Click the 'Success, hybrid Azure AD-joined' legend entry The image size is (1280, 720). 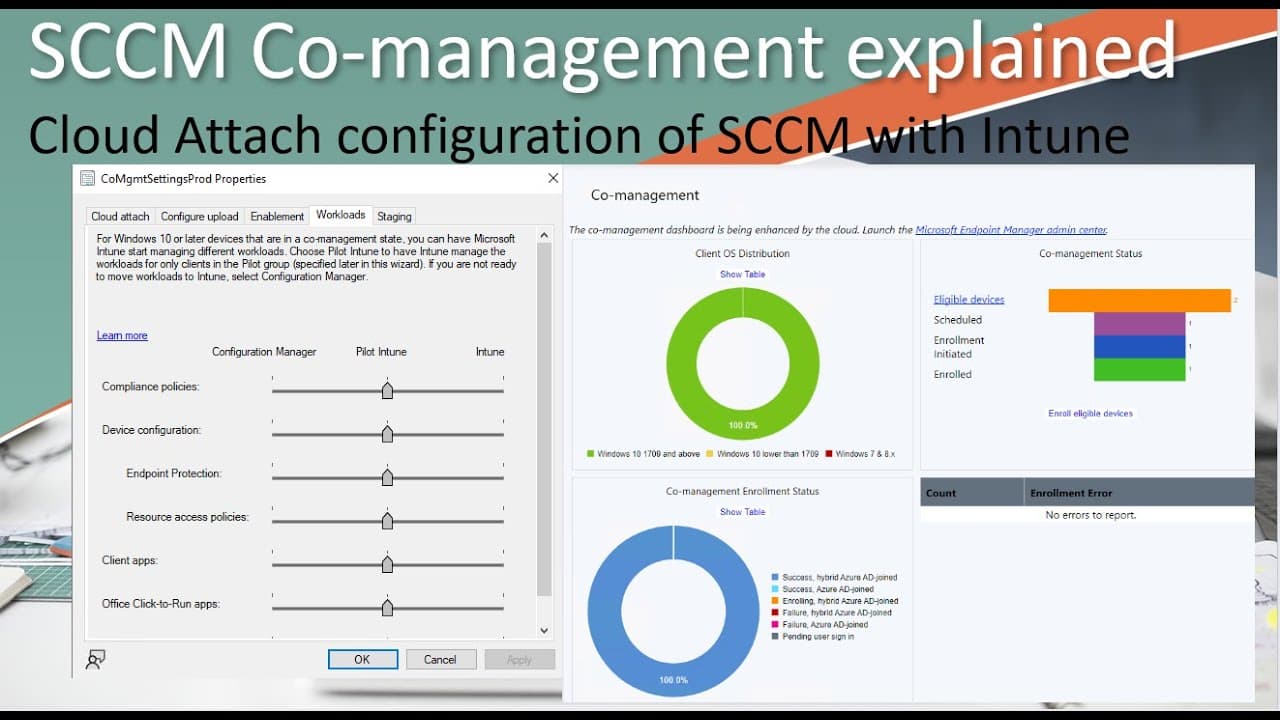[x=834, y=577]
